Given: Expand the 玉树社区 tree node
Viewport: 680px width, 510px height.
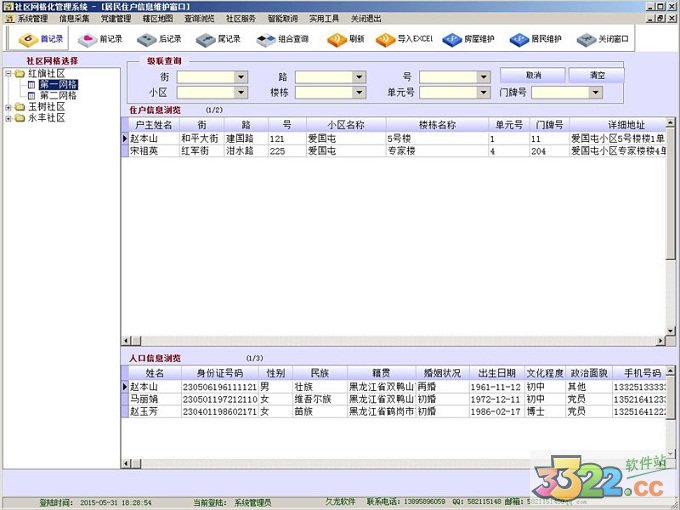Looking at the screenshot, I should 9,107.
